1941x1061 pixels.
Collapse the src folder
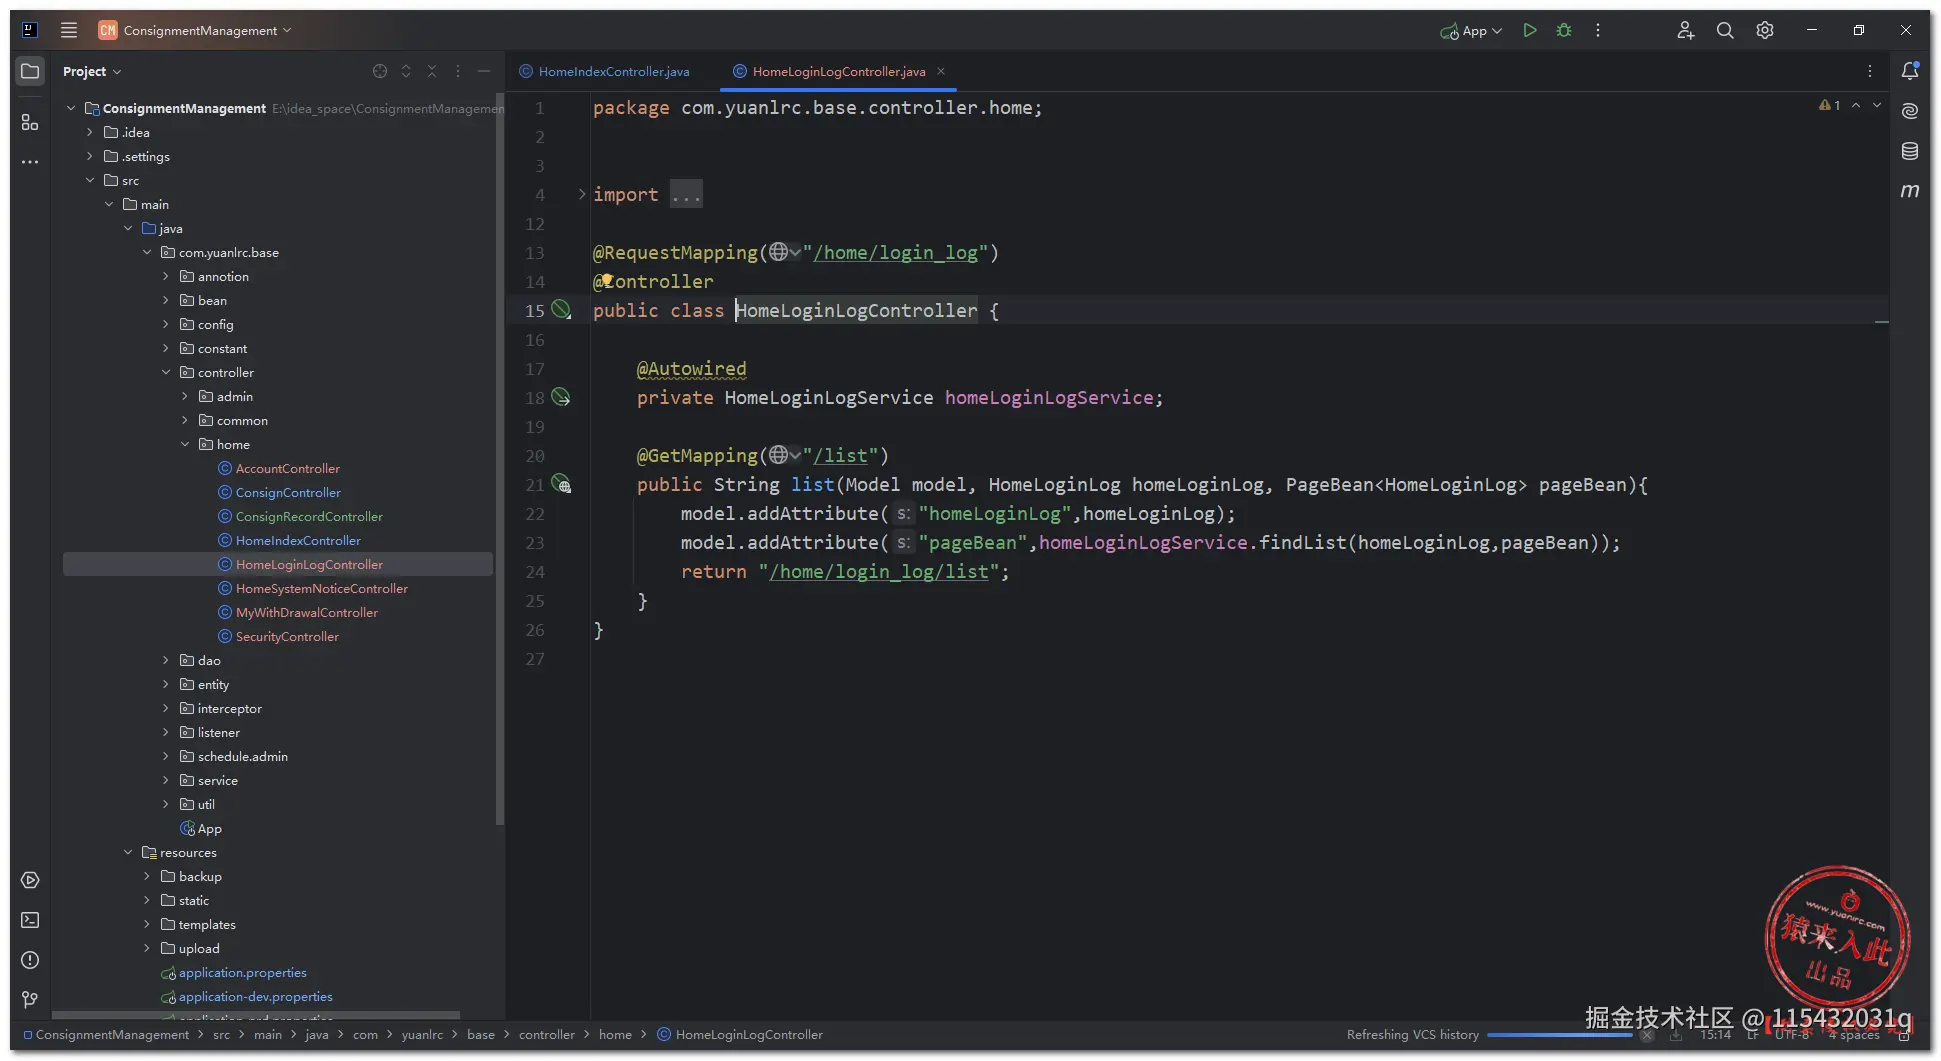coord(90,180)
